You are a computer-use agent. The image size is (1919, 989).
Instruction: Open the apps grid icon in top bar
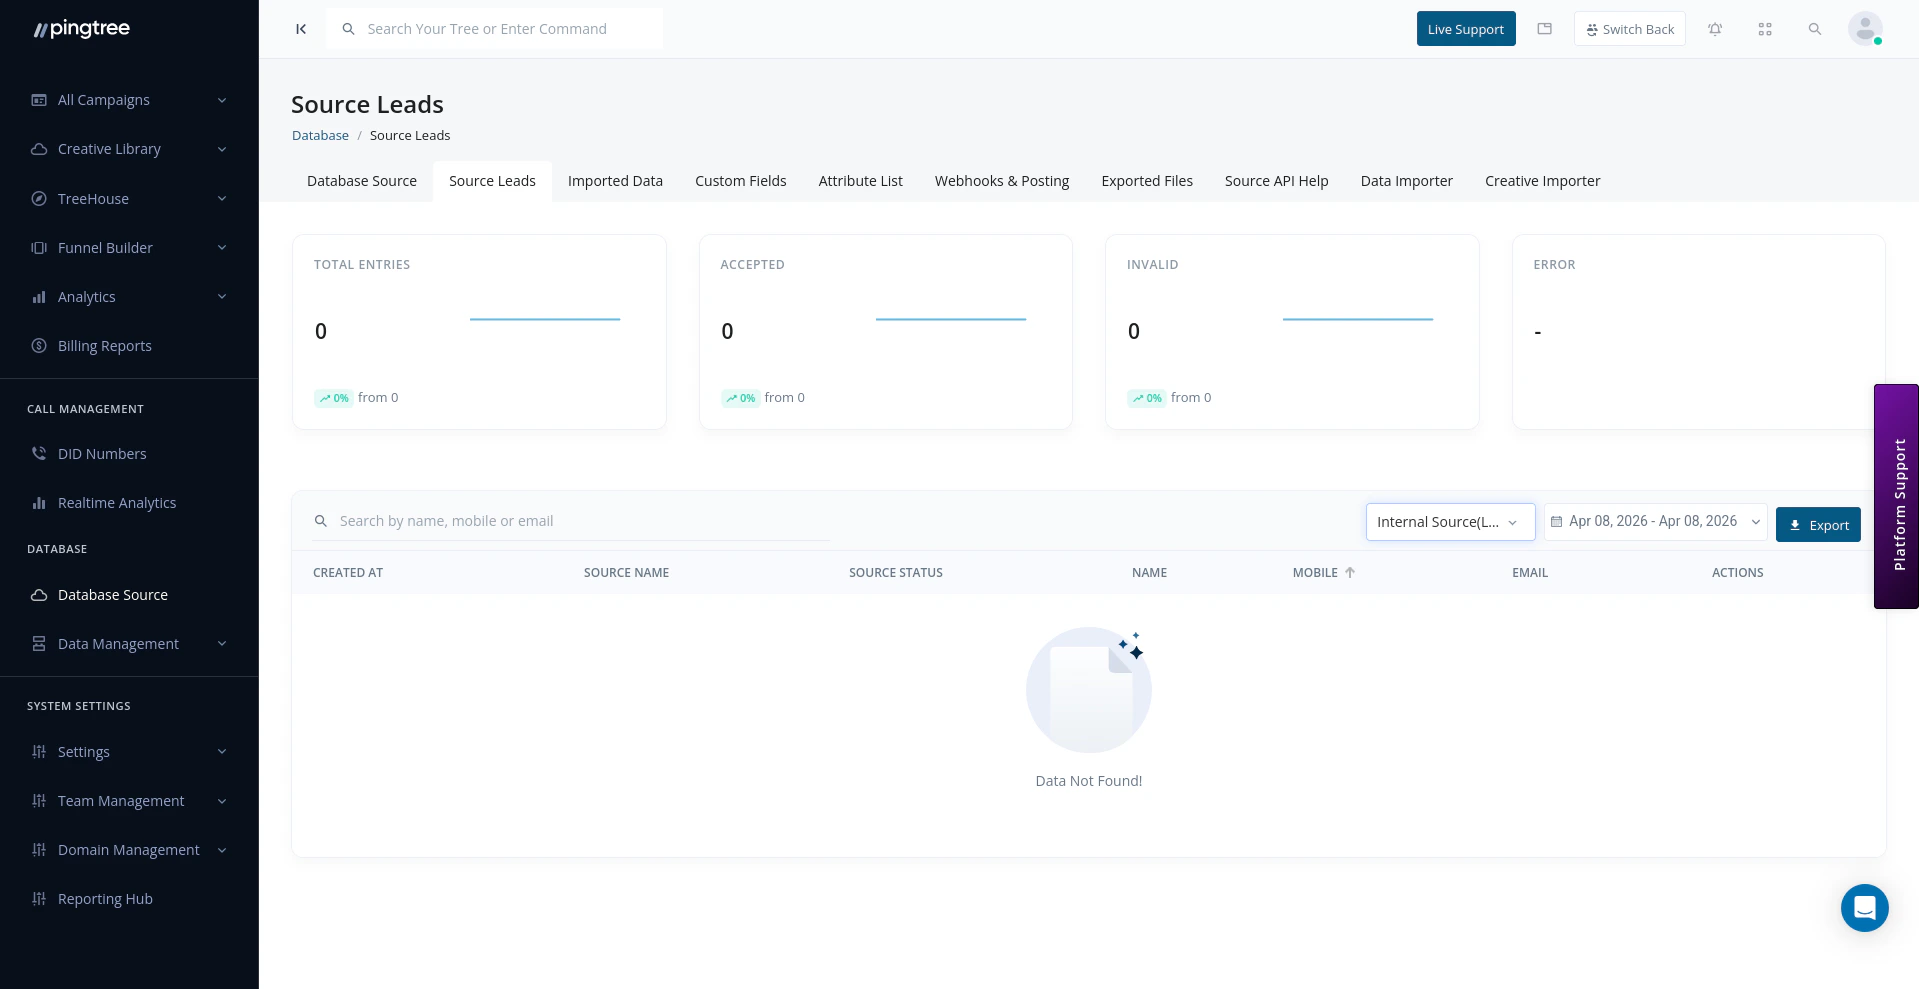1765,29
